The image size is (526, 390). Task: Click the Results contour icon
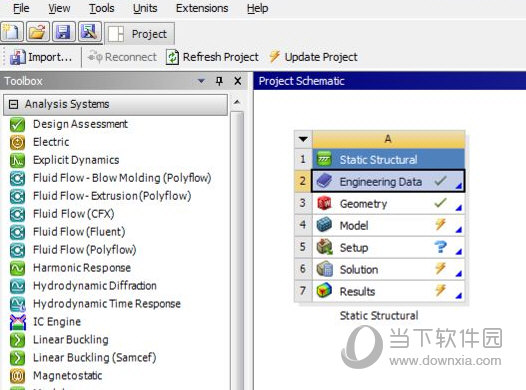324,291
